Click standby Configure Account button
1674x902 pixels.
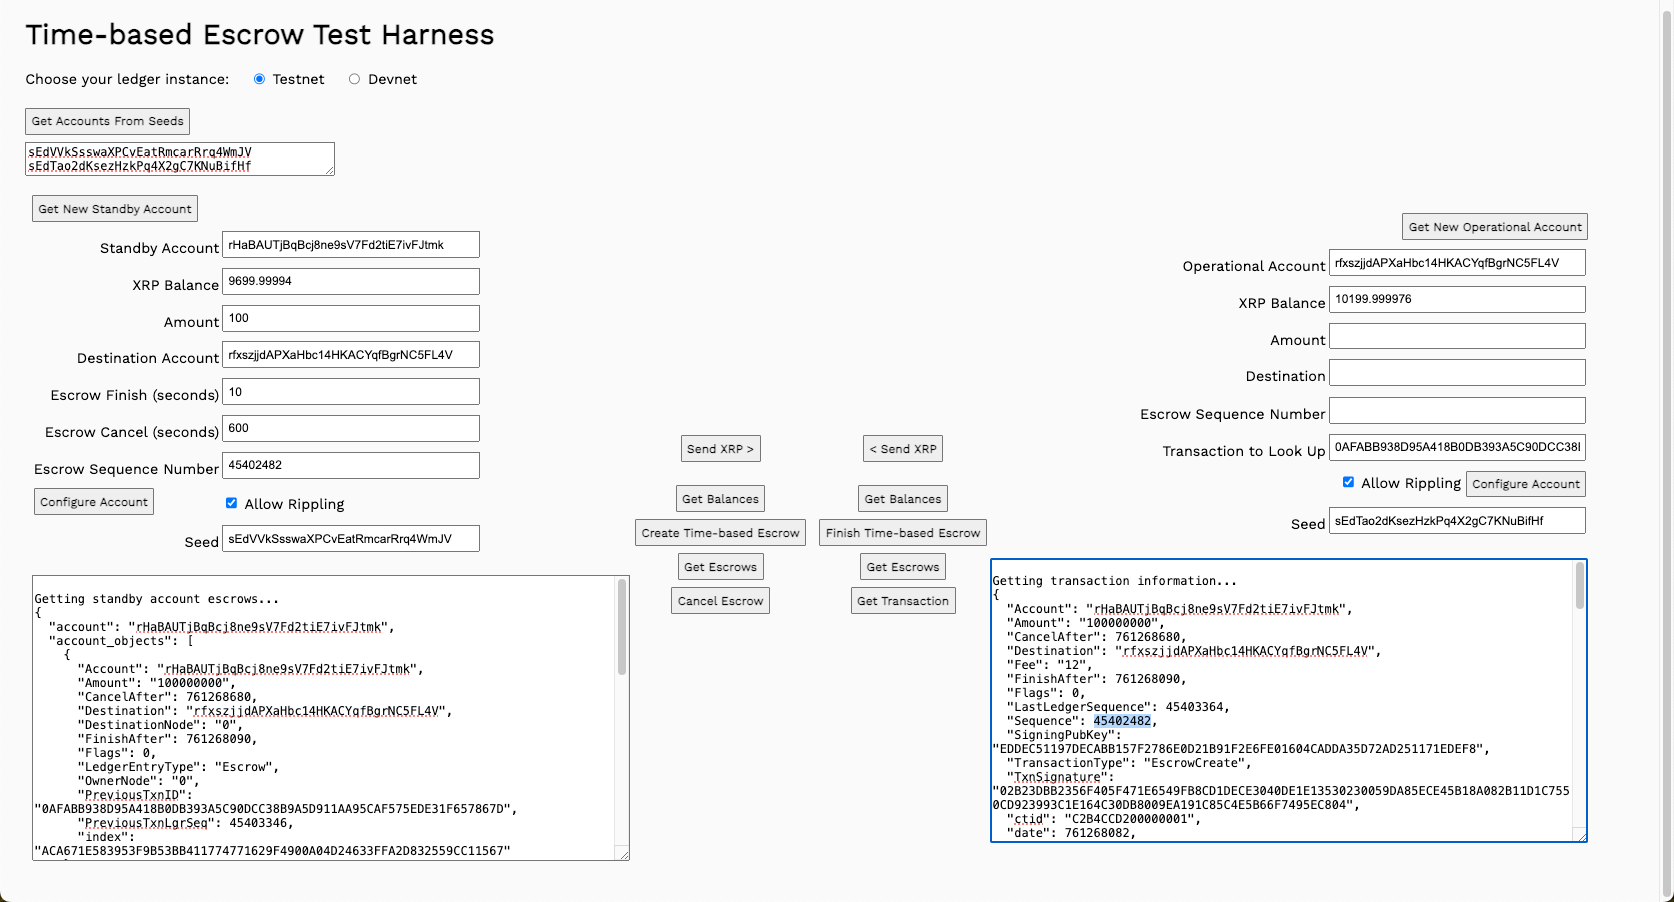(x=94, y=502)
